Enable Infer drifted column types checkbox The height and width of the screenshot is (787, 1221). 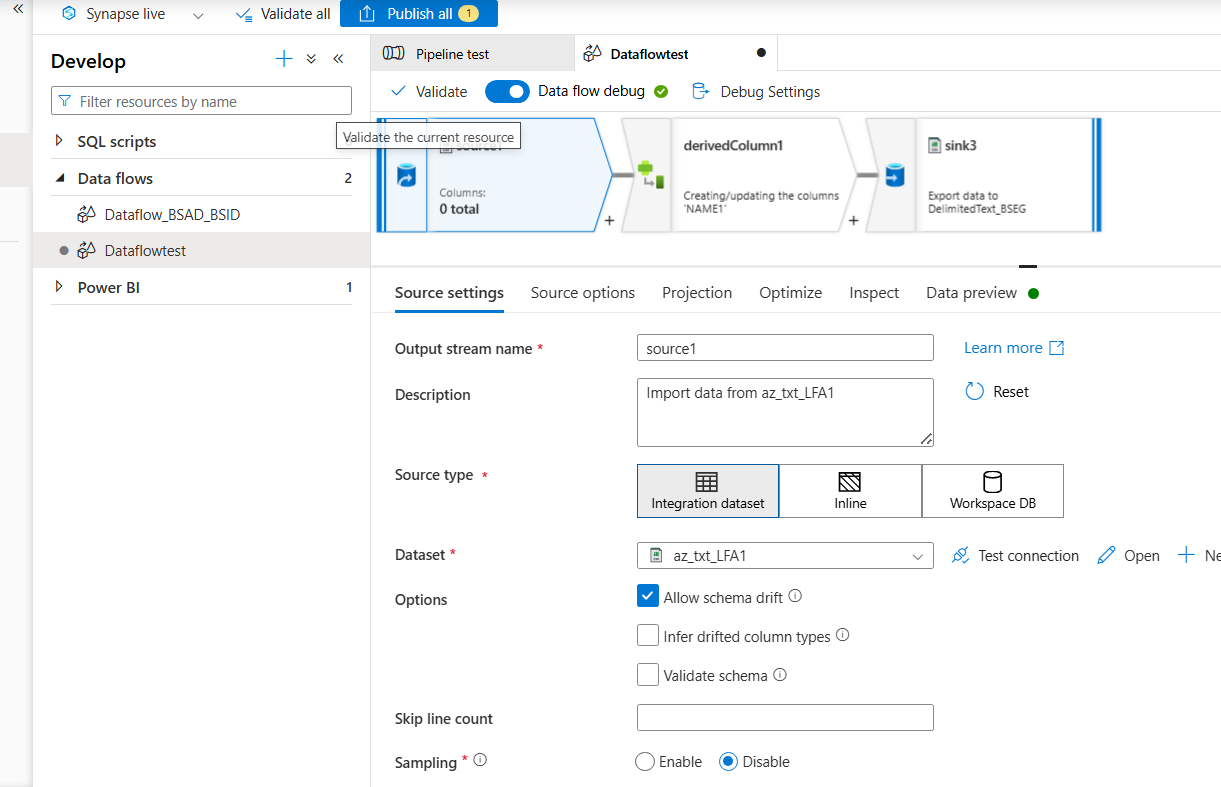point(648,635)
